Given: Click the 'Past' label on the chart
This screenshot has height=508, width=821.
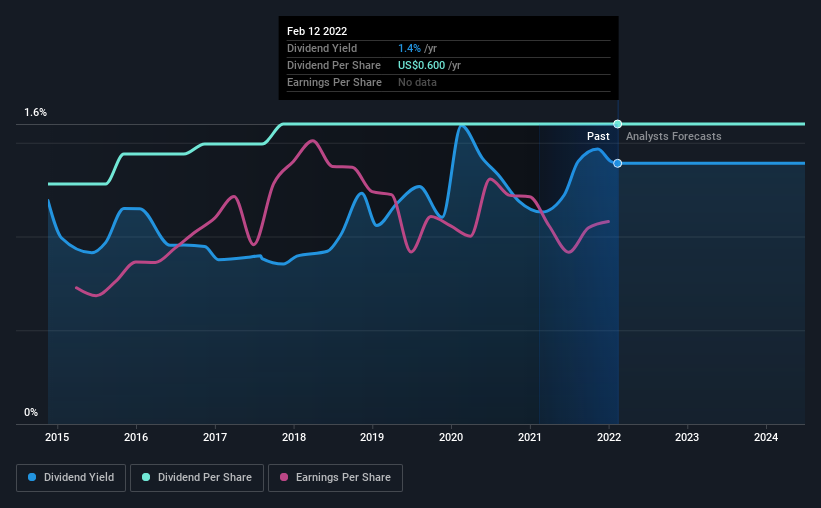Looking at the screenshot, I should [598, 136].
